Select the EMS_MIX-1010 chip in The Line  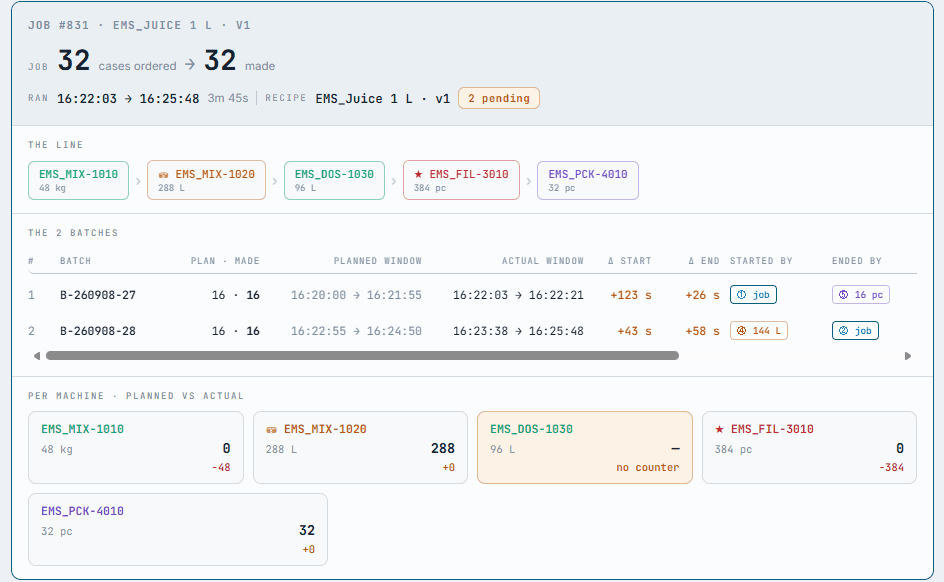[x=78, y=180]
